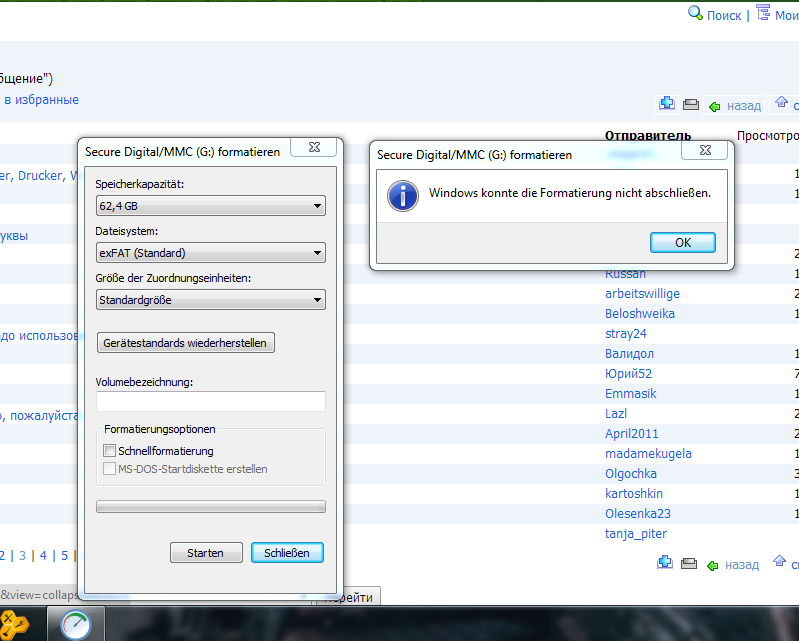Open sender Lazl profile
The image size is (799, 641).
616,414
